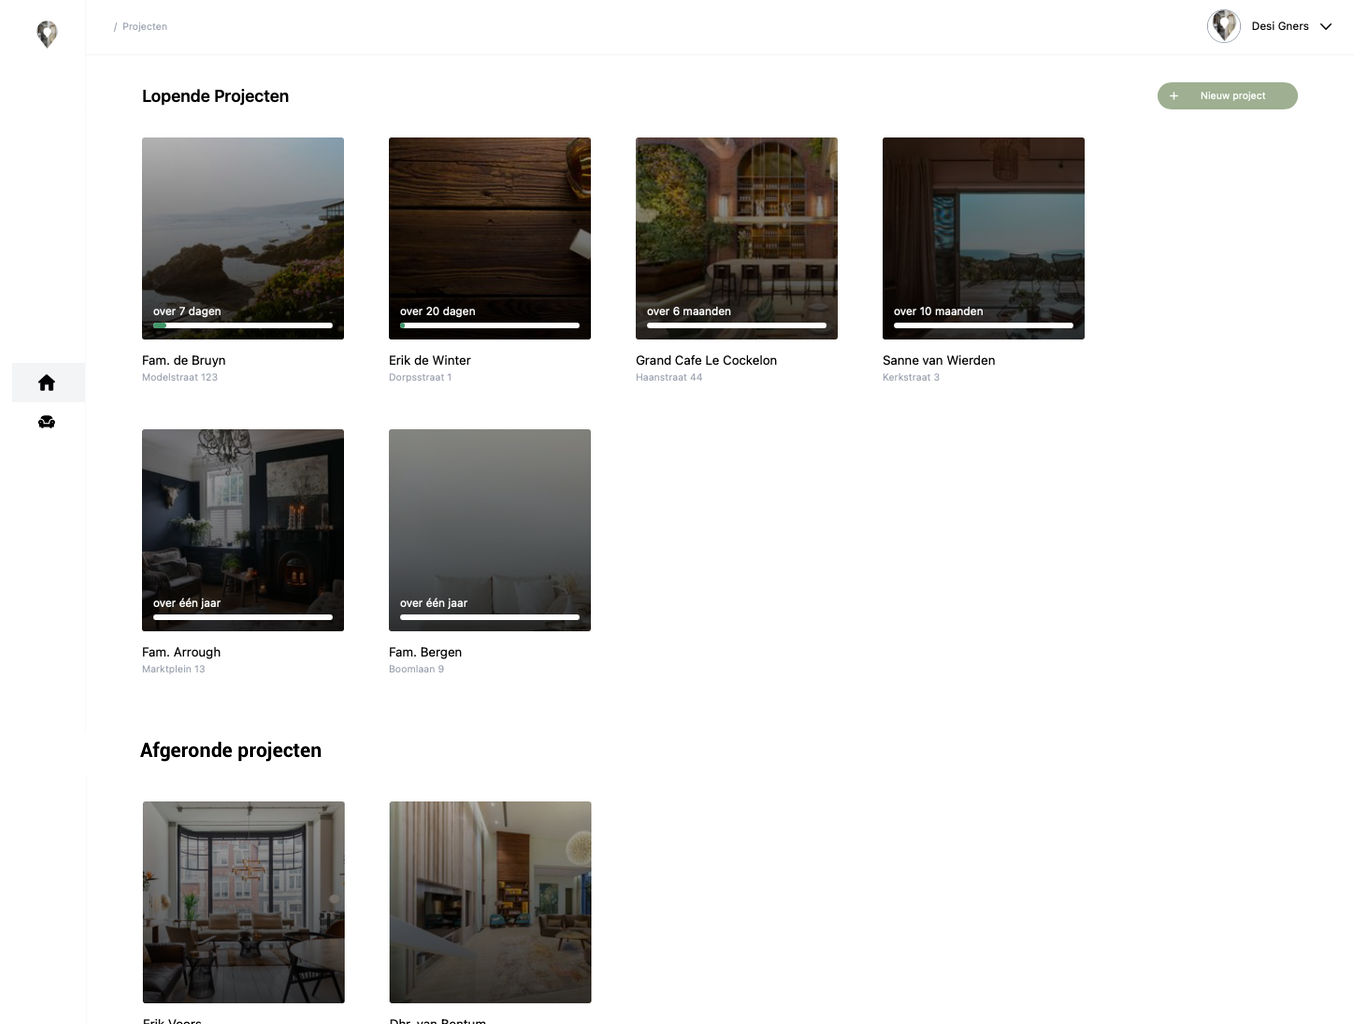The height and width of the screenshot is (1024, 1366).
Task: Click the Lopende Projecten heading
Action: [x=215, y=96]
